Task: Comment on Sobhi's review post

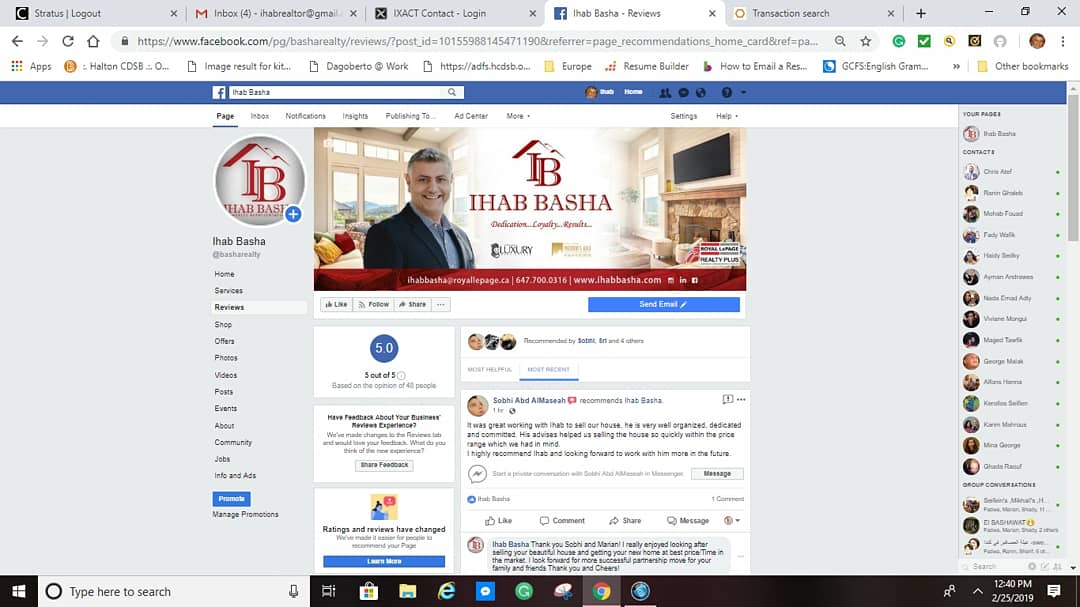Action: point(562,521)
